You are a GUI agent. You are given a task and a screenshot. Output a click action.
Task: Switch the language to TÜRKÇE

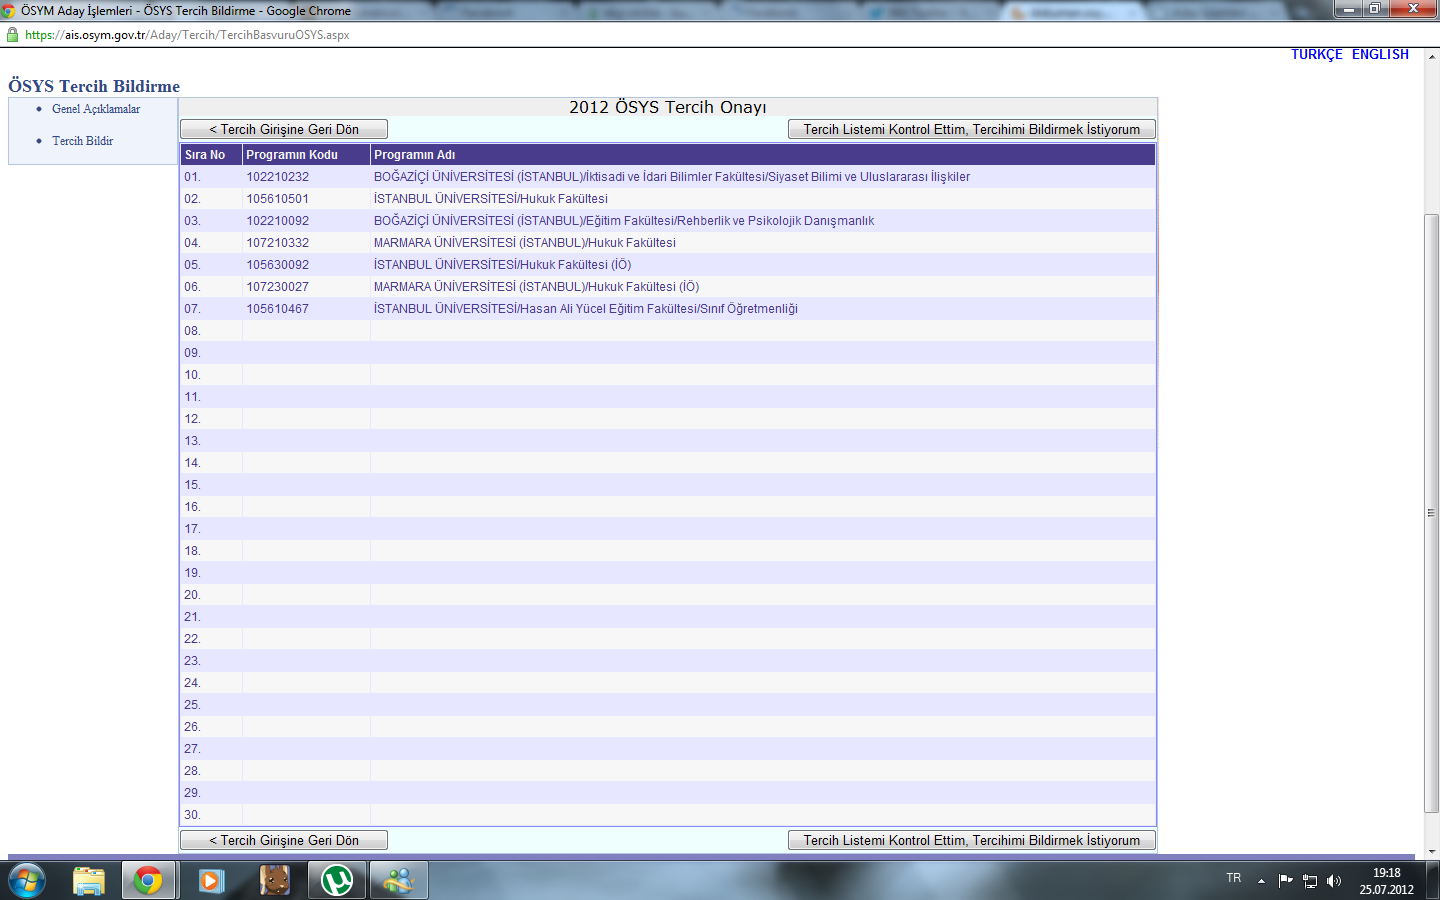pyautogui.click(x=1316, y=54)
